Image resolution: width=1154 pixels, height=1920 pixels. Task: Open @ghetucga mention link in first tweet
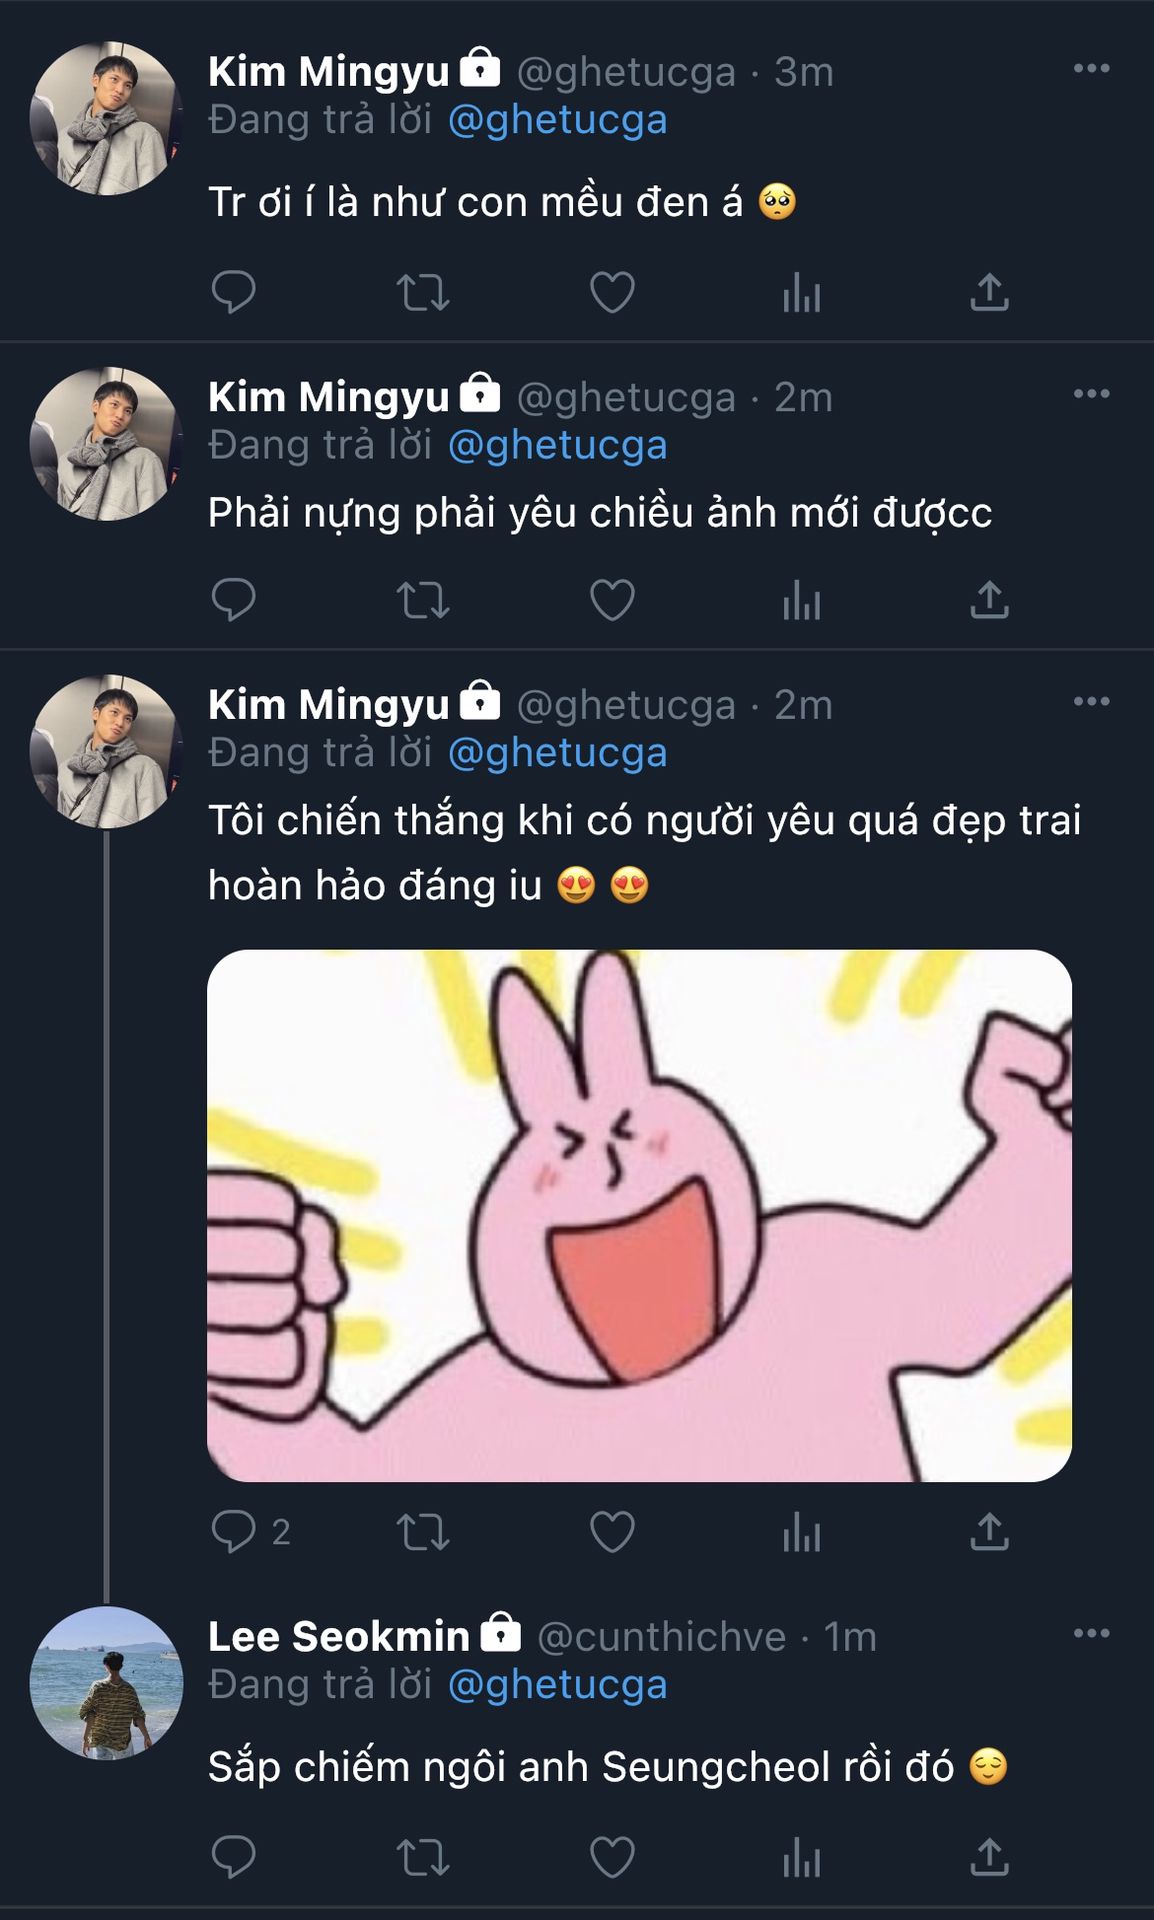[557, 120]
